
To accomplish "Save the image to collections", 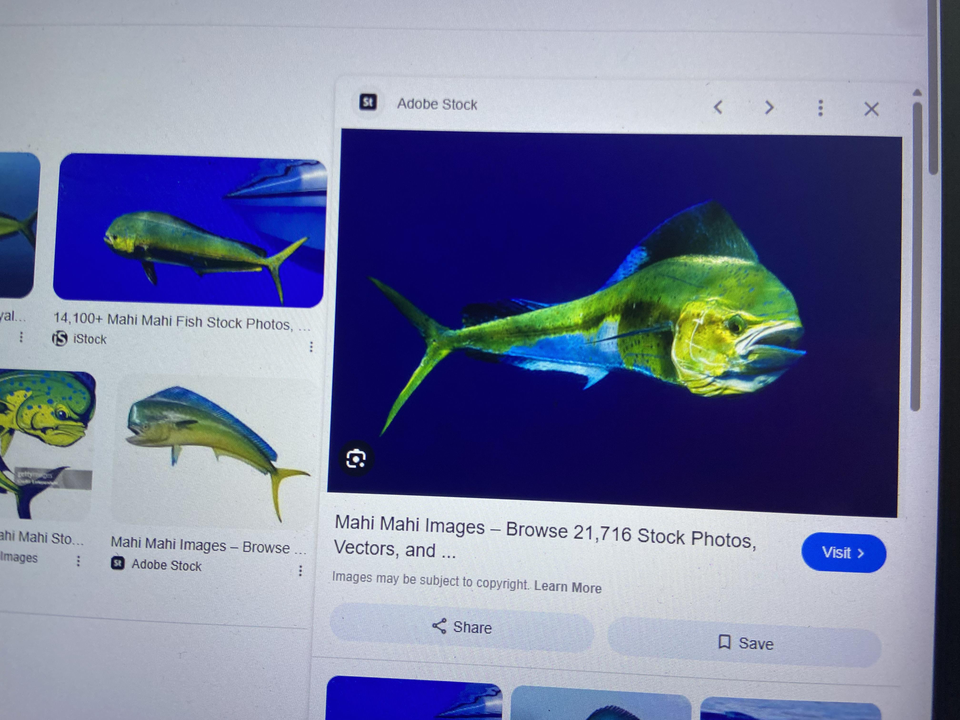I will (x=745, y=643).
